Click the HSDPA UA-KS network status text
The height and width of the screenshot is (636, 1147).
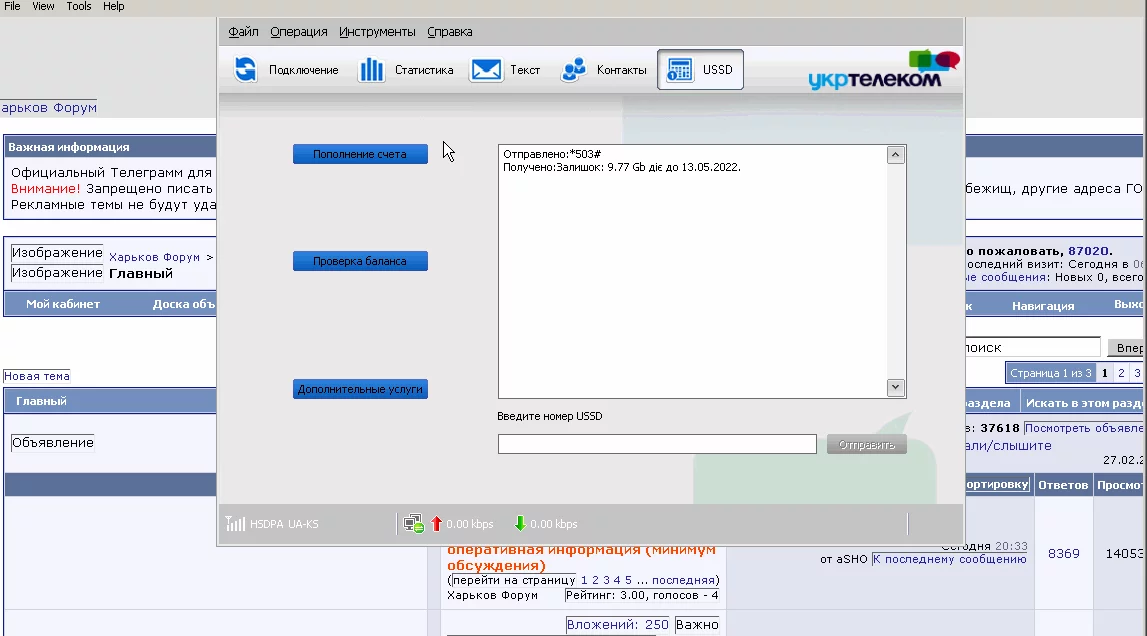point(284,524)
